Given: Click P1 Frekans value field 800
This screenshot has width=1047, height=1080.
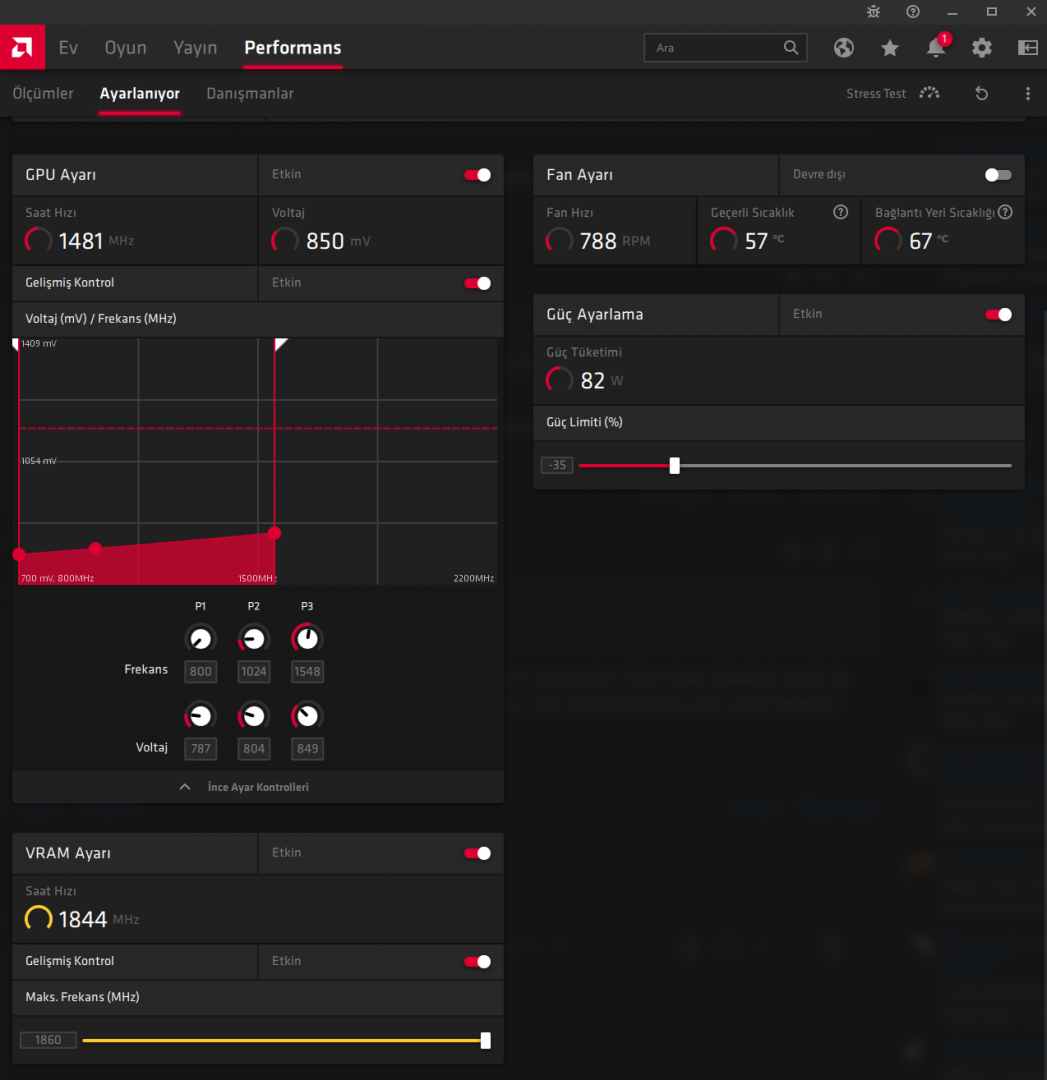Looking at the screenshot, I should coord(200,672).
